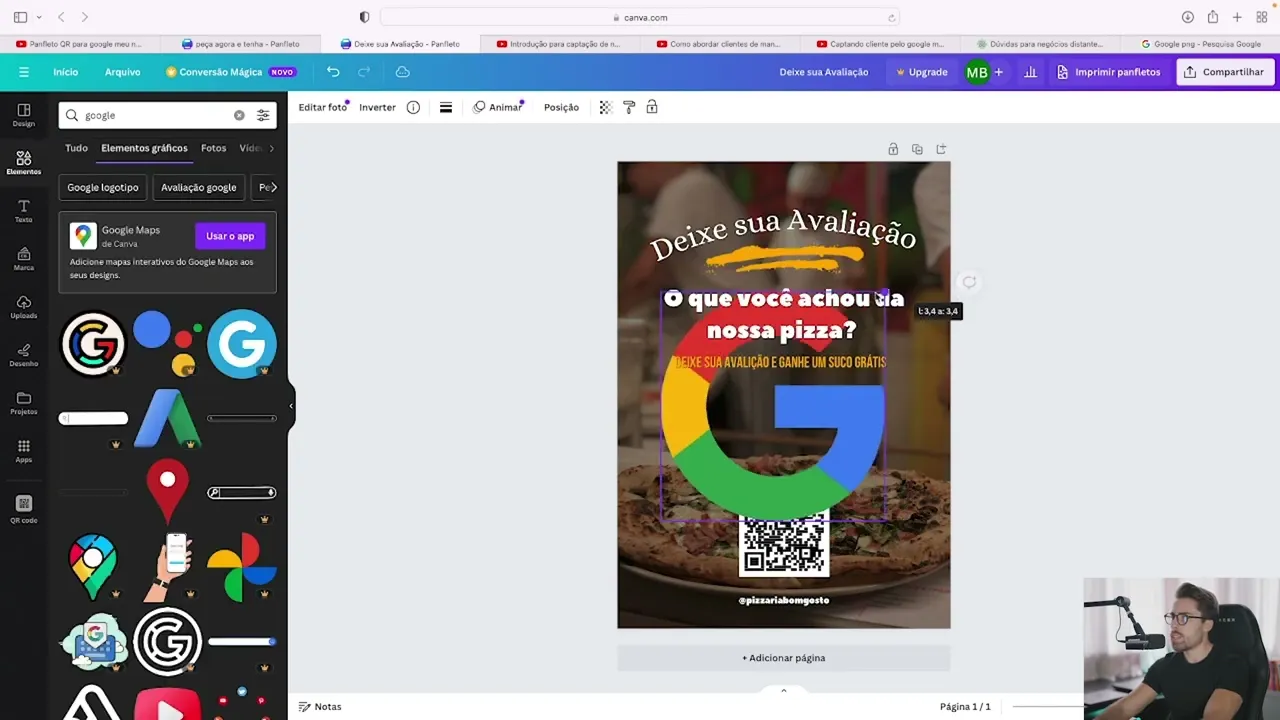Open the QR code sidebar app
Viewport: 1280px width, 720px height.
(x=24, y=508)
